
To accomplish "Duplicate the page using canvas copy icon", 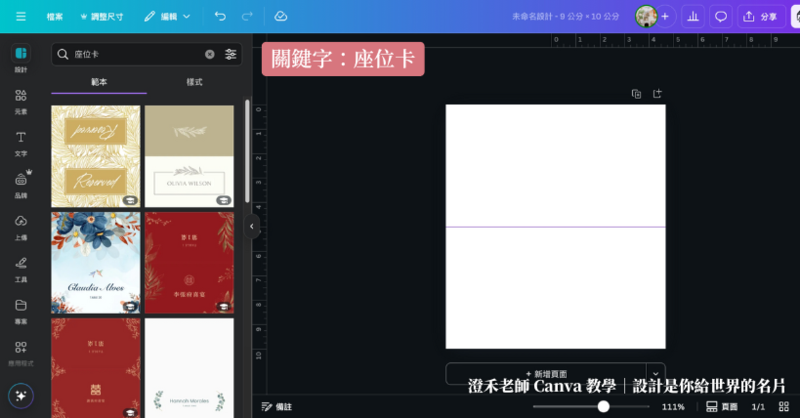I will pyautogui.click(x=636, y=94).
